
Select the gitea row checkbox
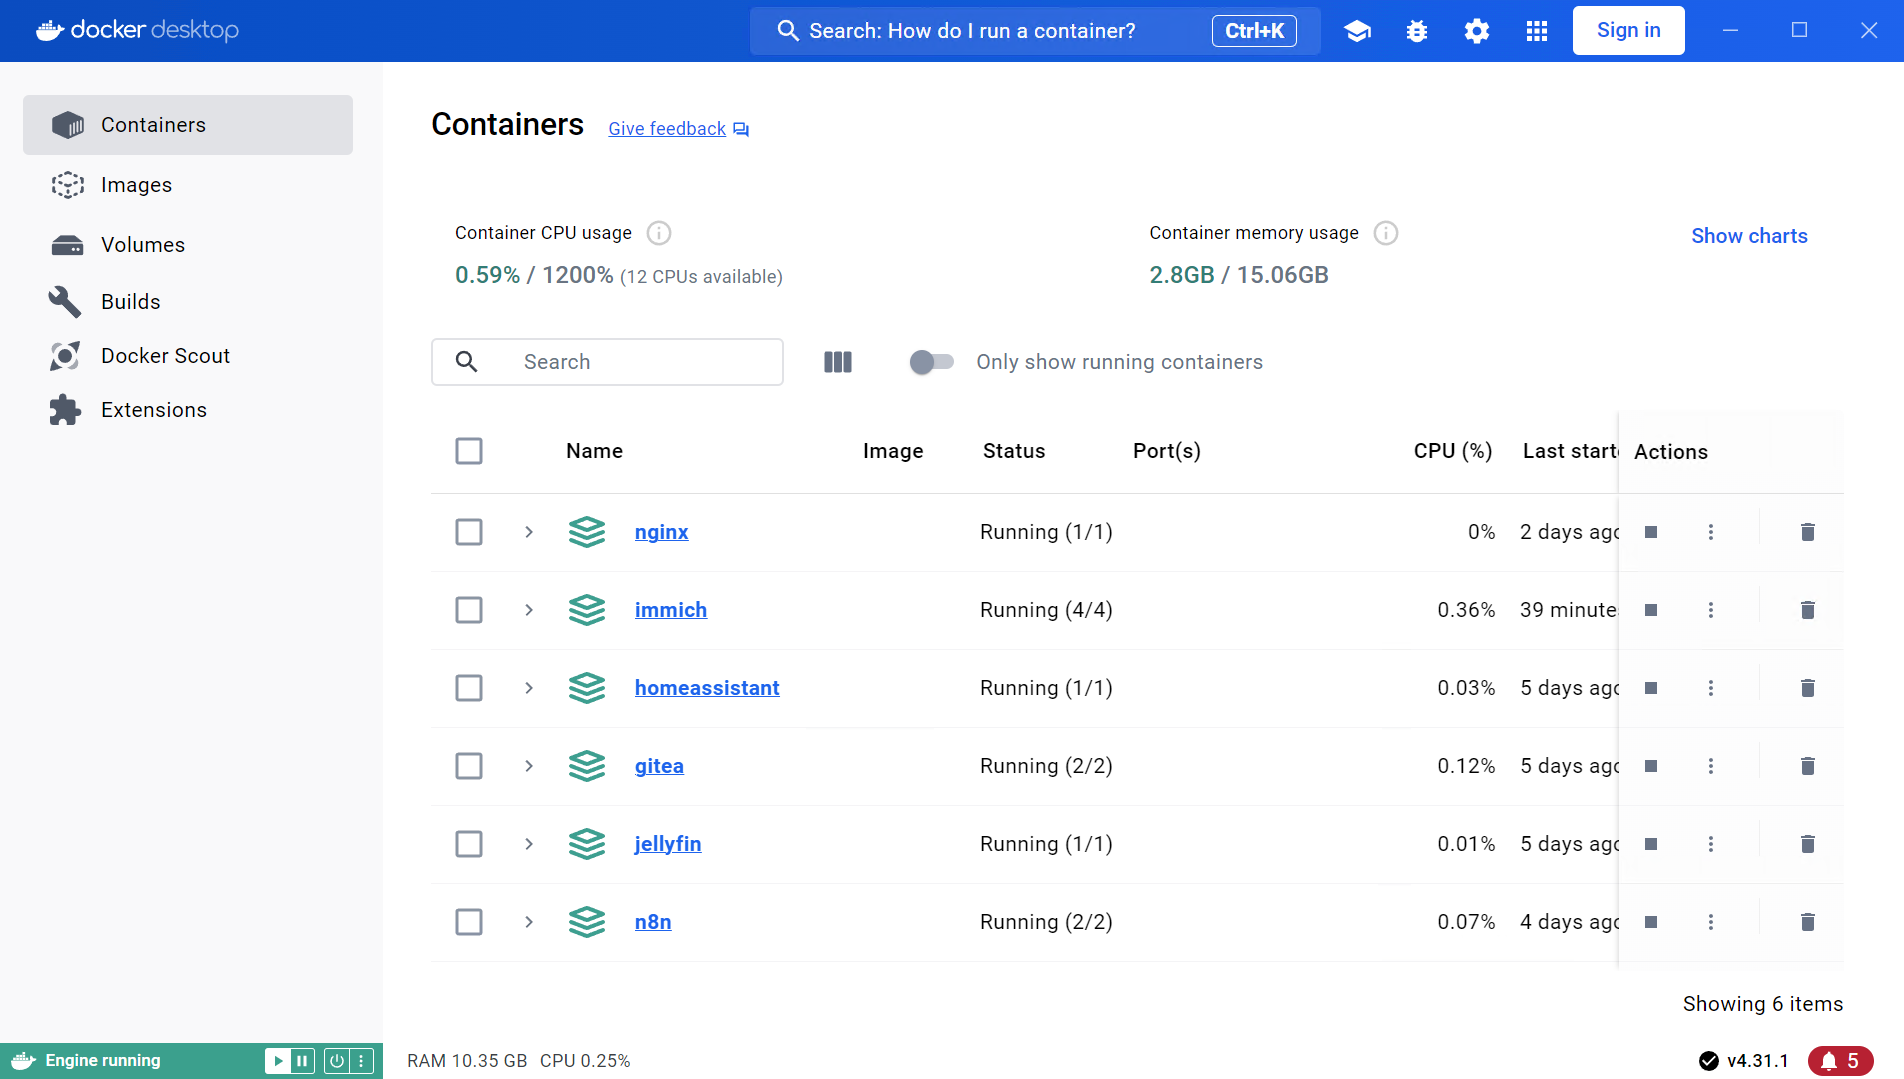coord(469,766)
